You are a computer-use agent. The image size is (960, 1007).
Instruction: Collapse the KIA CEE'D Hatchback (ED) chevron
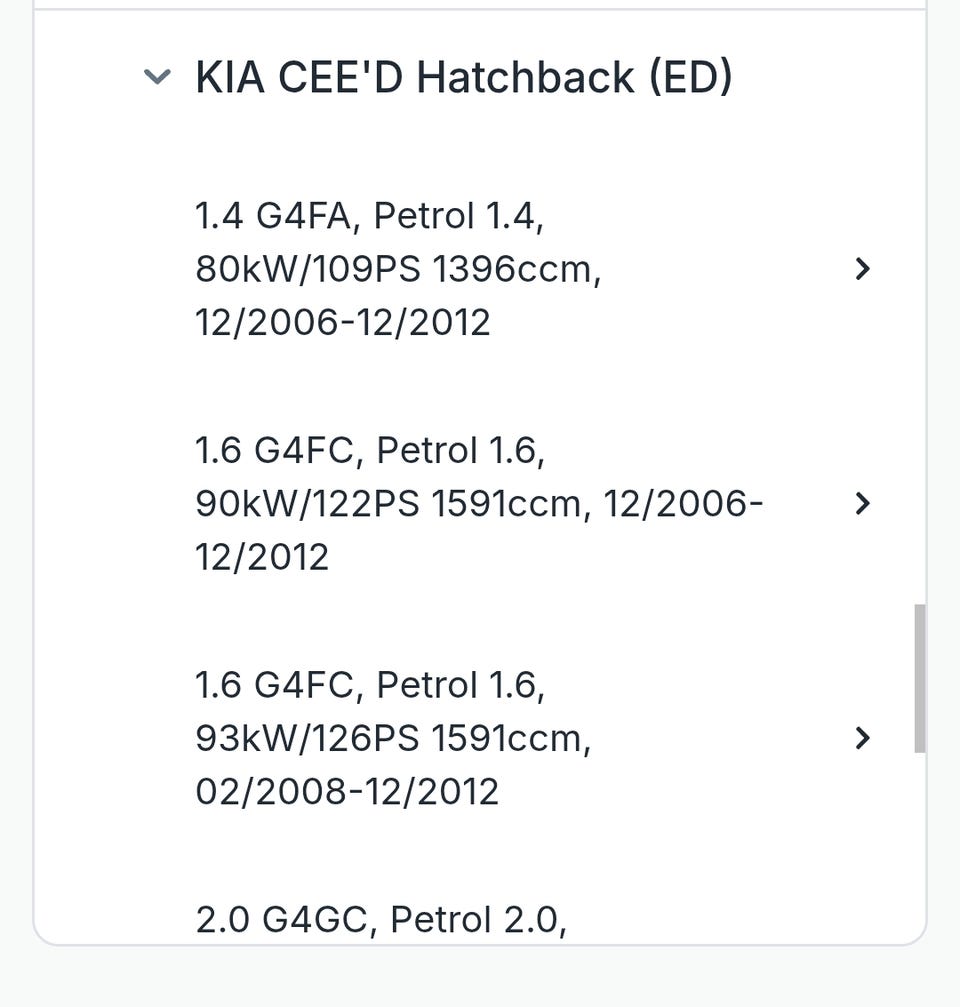[x=157, y=77]
